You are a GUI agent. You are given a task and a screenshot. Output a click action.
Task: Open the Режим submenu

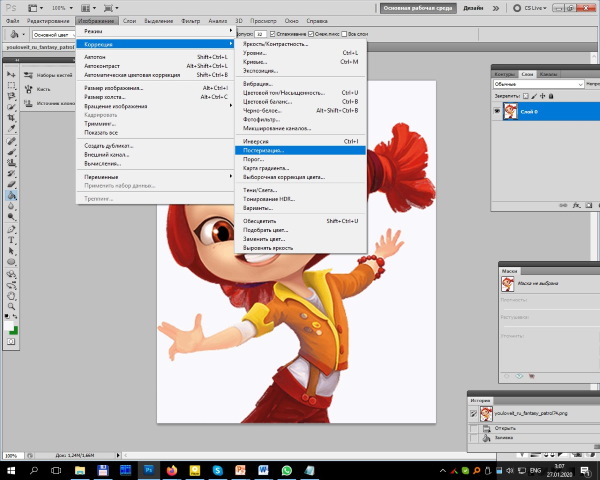click(x=155, y=31)
